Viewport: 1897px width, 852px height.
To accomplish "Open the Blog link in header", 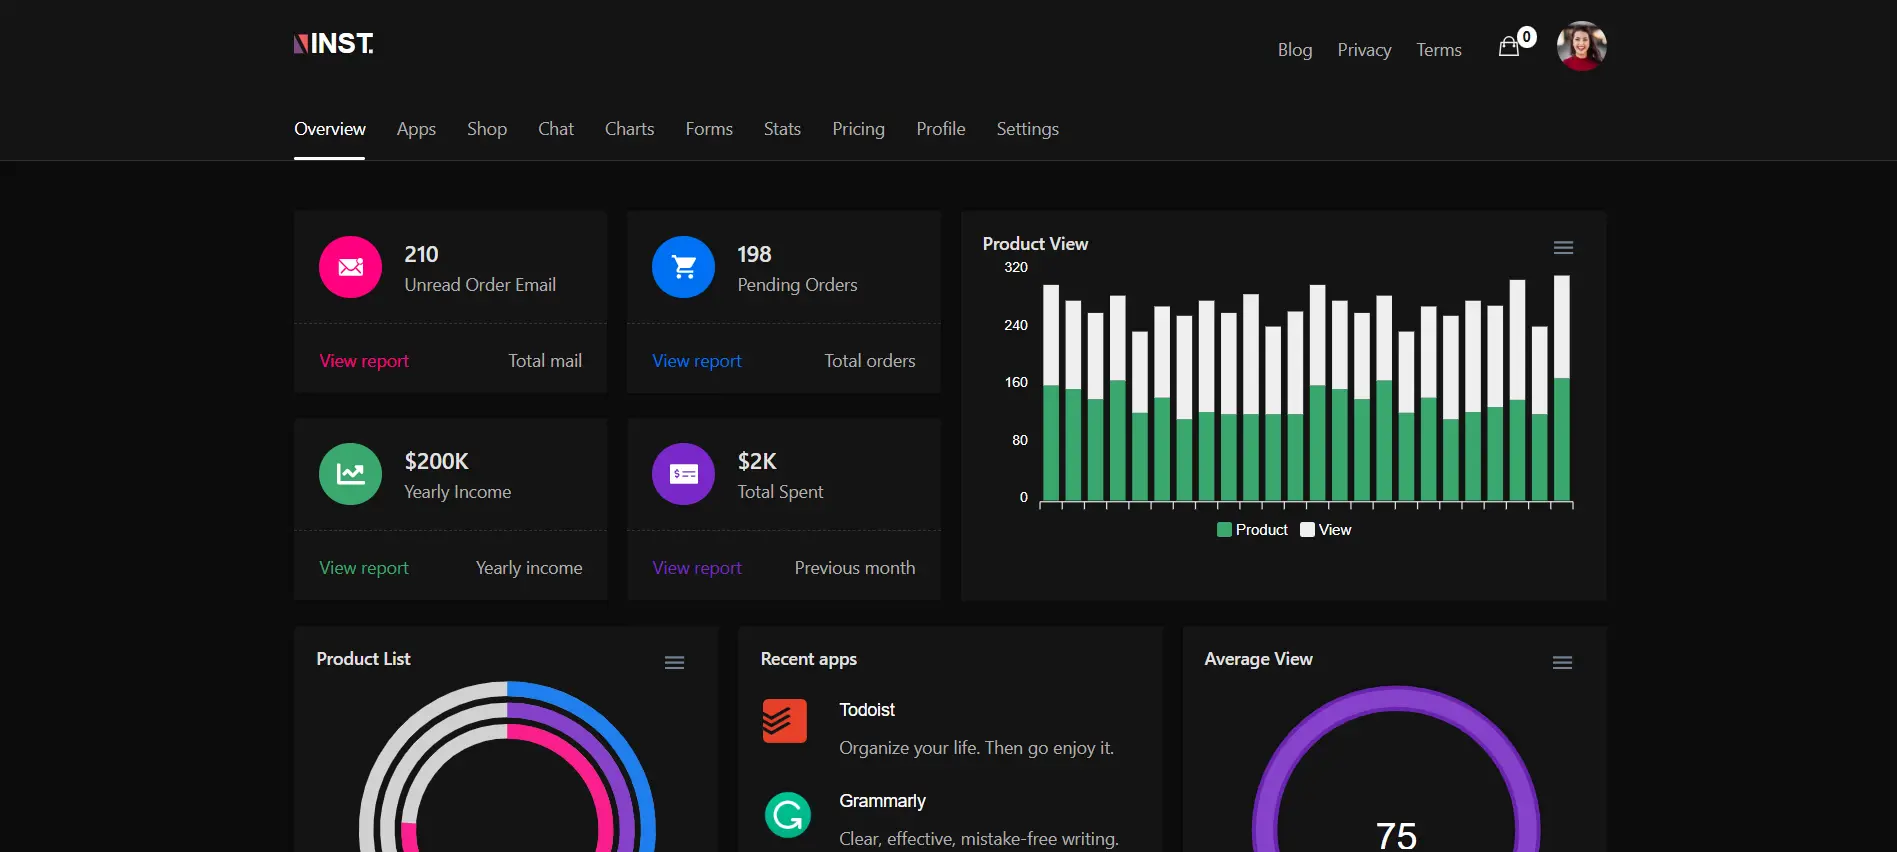I will [1294, 50].
